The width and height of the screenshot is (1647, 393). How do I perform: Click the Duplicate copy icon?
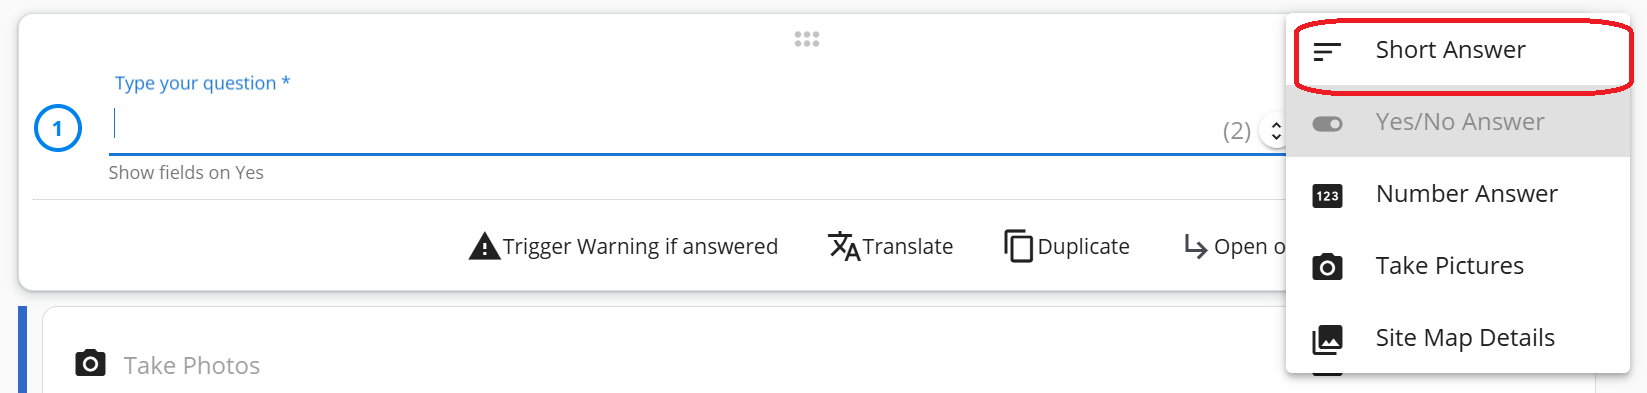point(1018,246)
